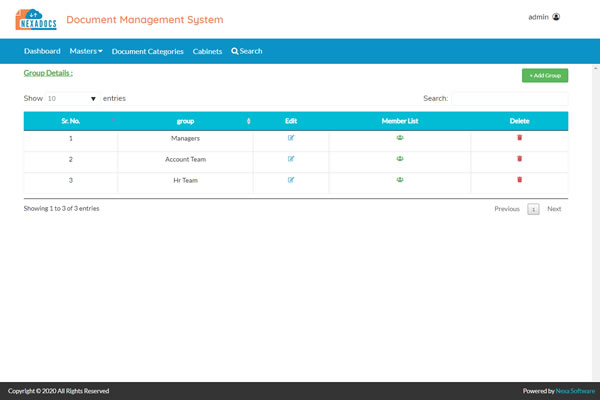Go to Next page of entries
Image resolution: width=600 pixels, height=400 pixels.
click(554, 209)
